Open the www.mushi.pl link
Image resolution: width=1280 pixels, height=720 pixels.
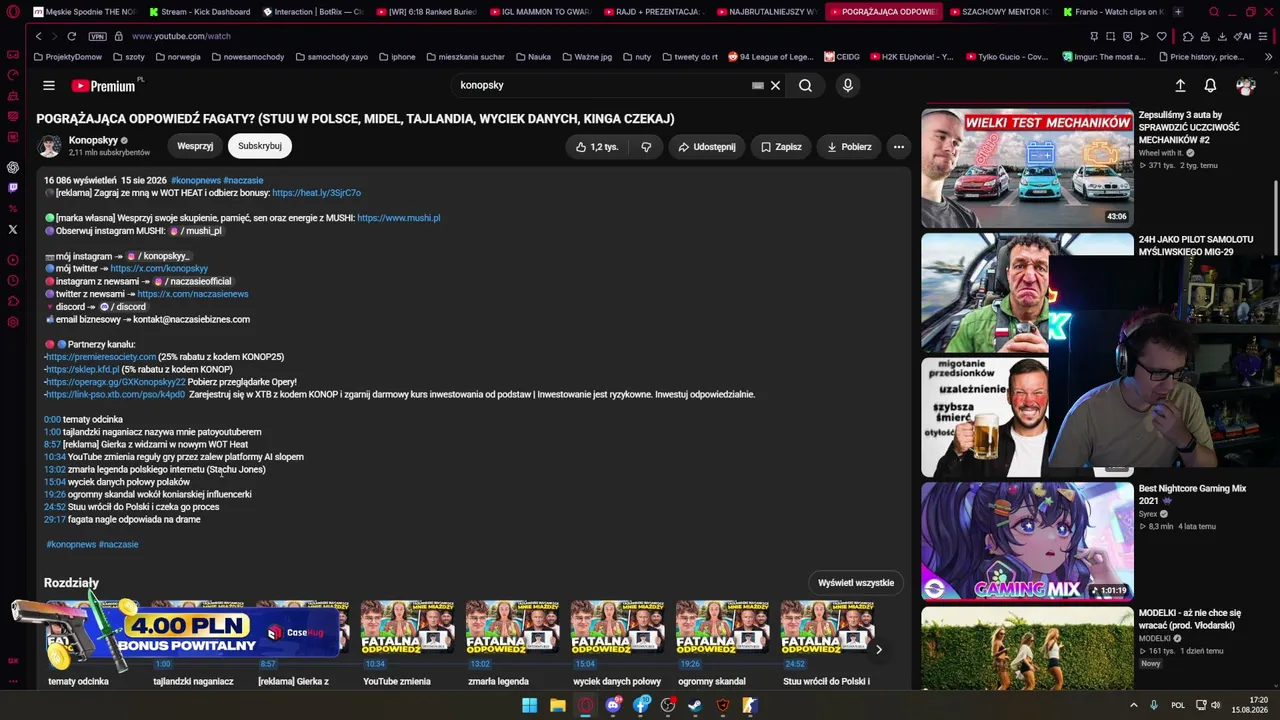[398, 218]
